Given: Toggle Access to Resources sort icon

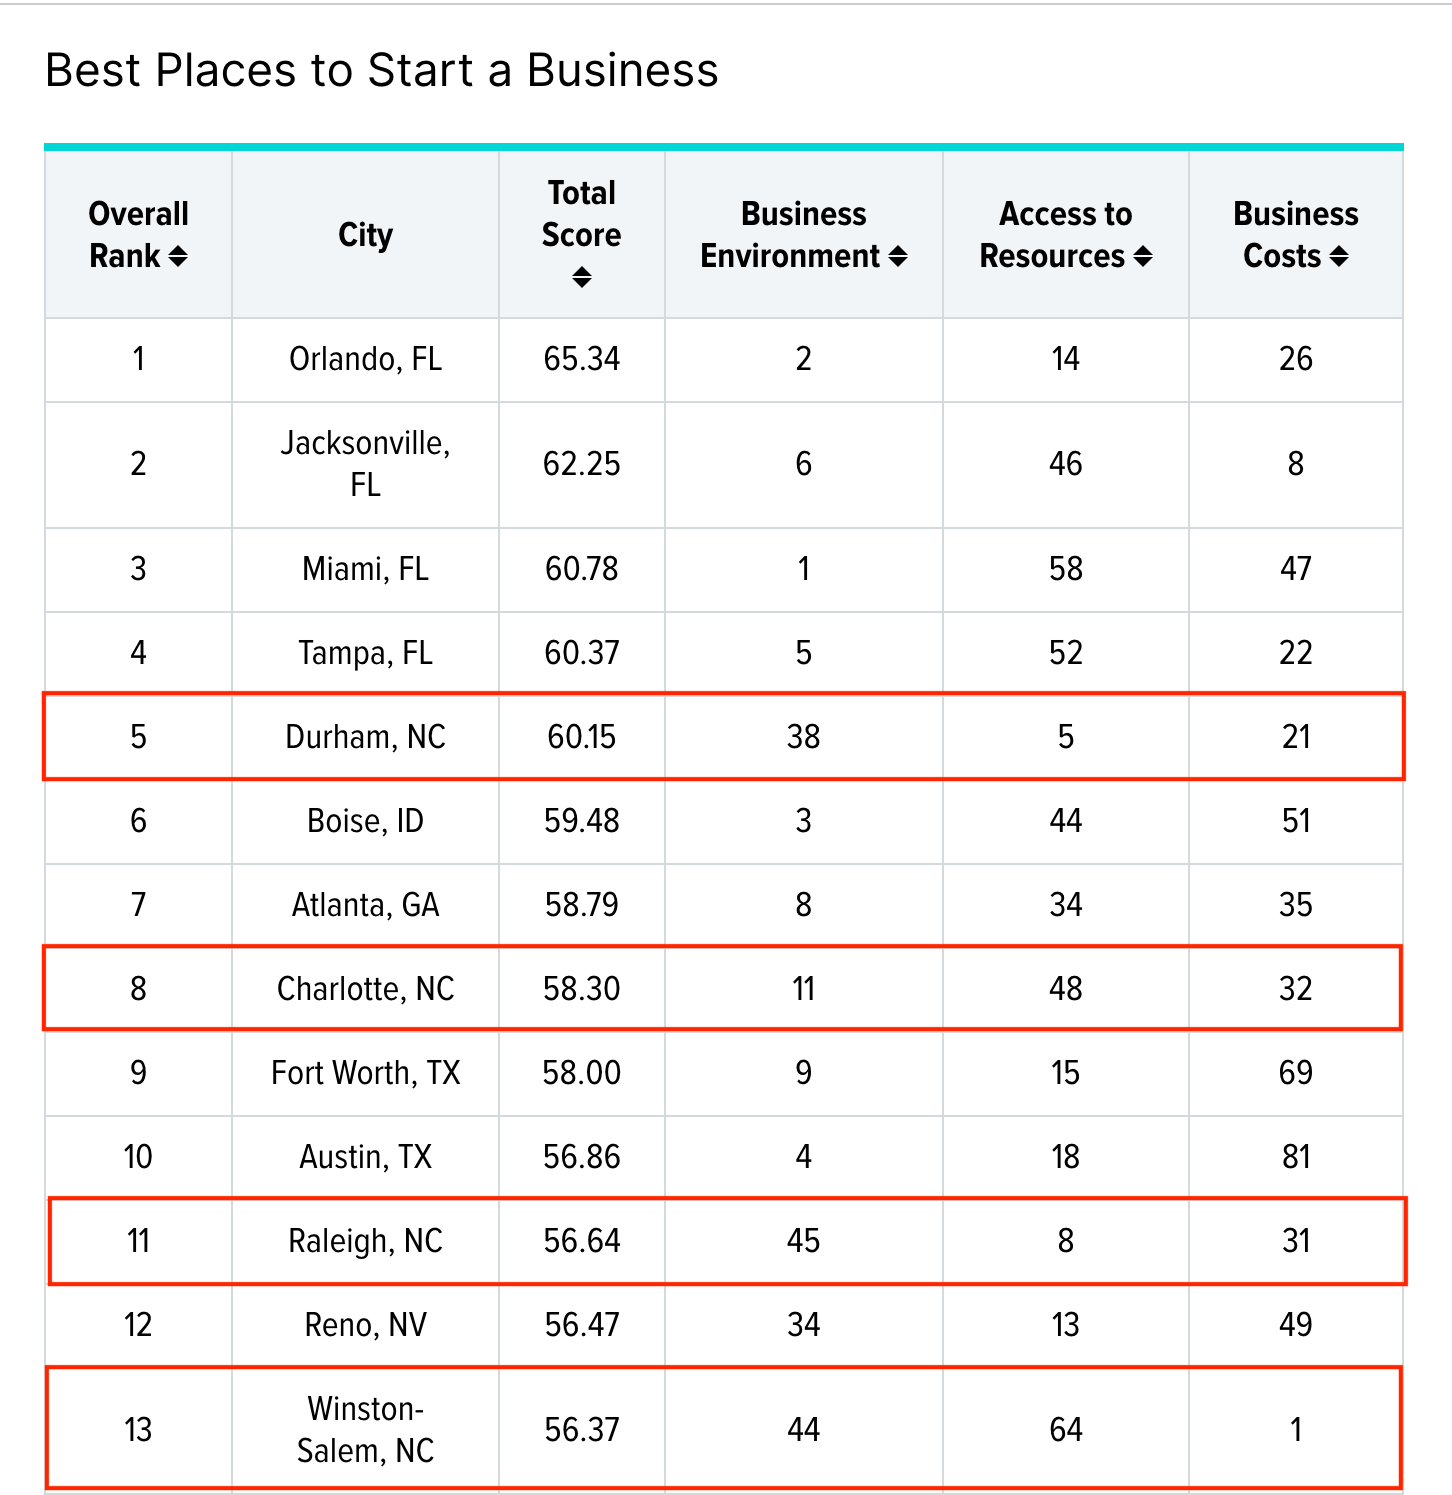Looking at the screenshot, I should pyautogui.click(x=1143, y=257).
